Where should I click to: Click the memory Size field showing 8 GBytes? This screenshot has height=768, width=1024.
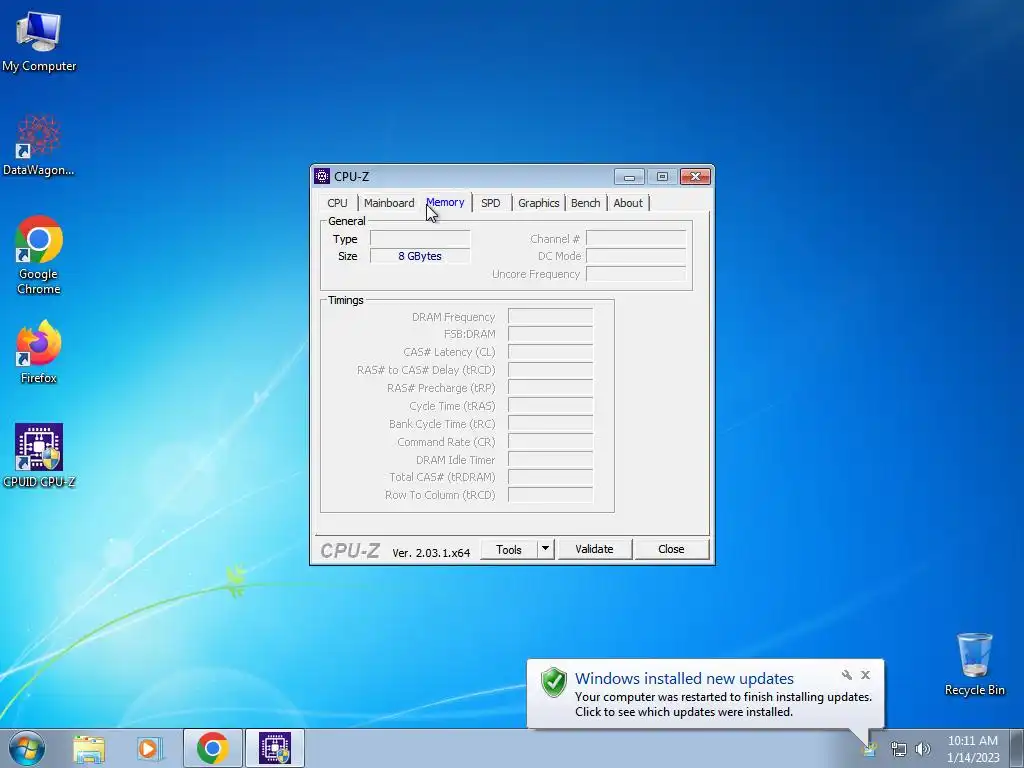coord(420,256)
